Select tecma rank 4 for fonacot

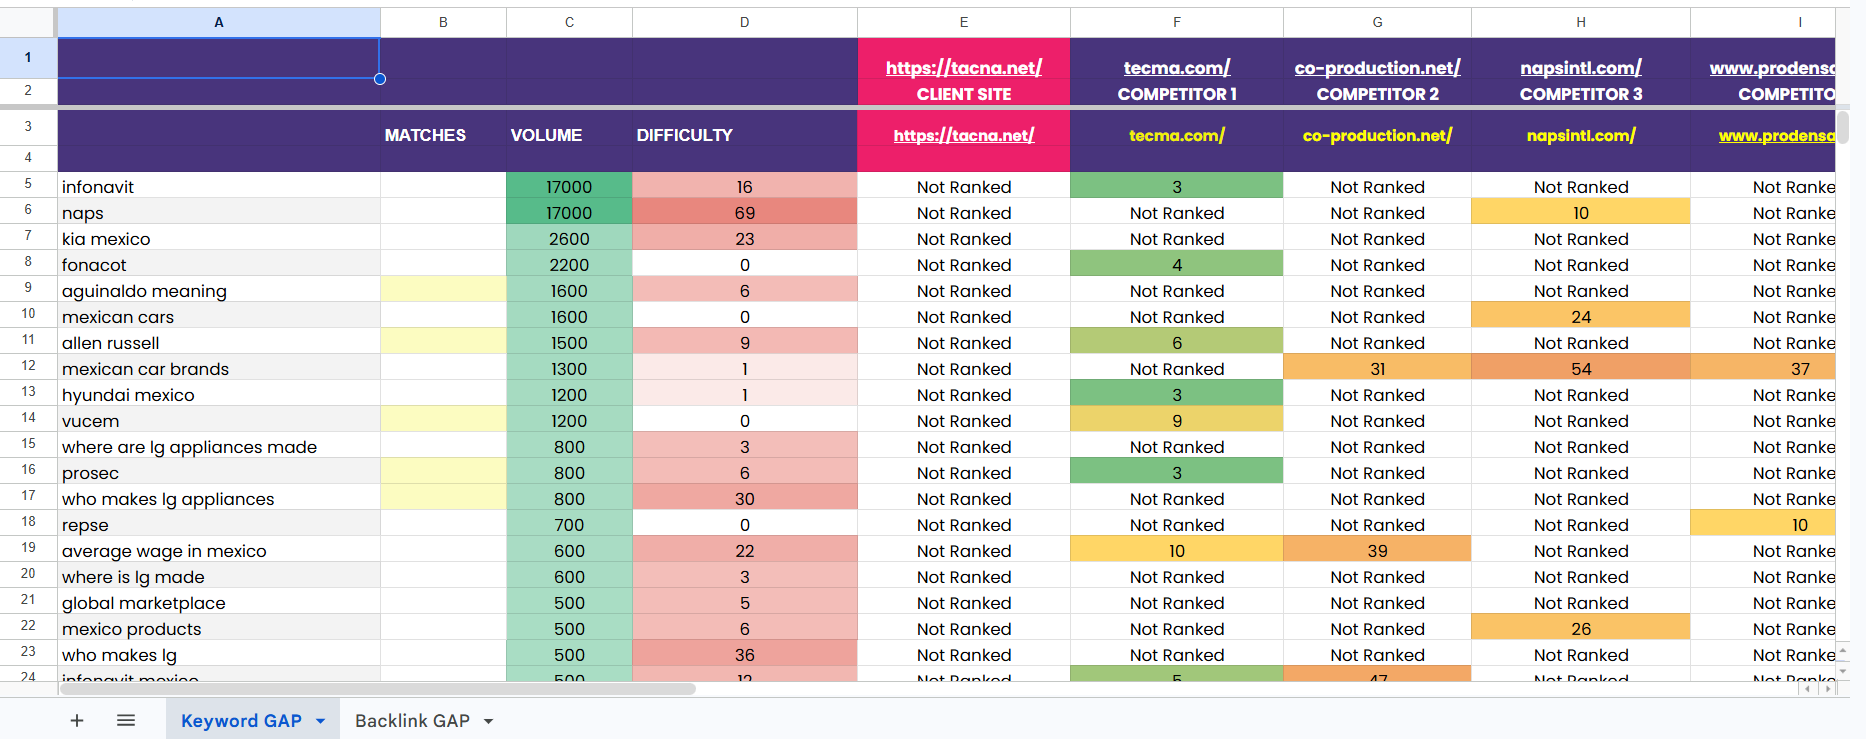coord(1177,264)
